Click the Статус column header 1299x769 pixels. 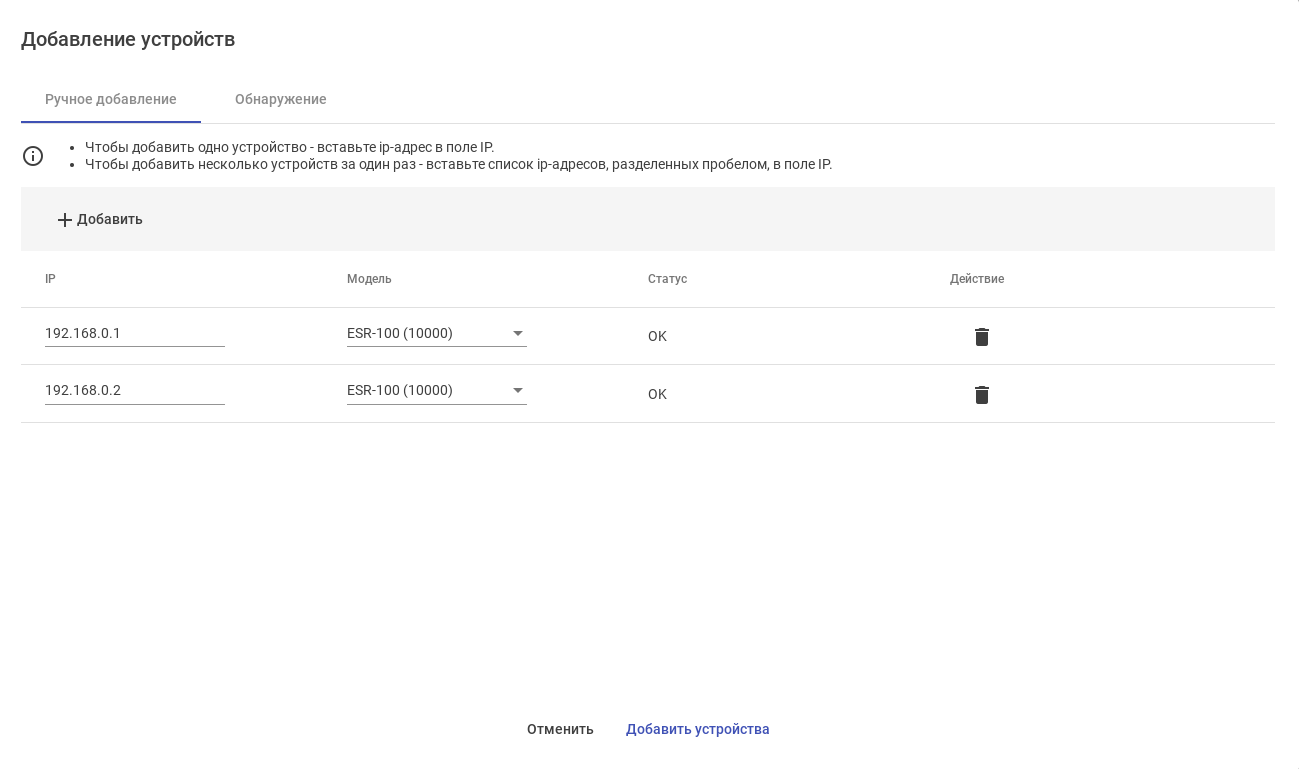667,279
